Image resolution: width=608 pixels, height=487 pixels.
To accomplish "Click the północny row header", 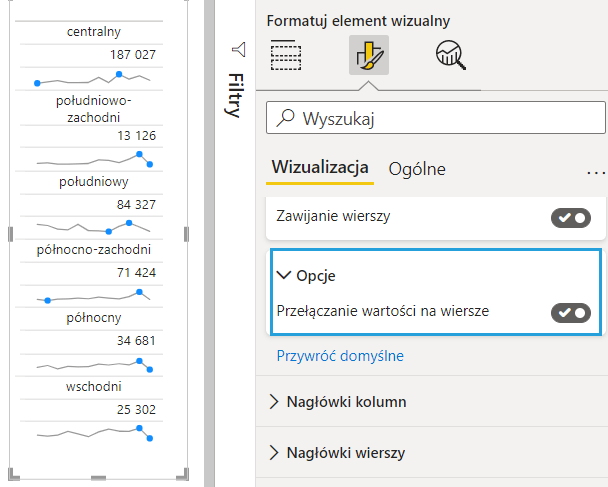I will [94, 317].
